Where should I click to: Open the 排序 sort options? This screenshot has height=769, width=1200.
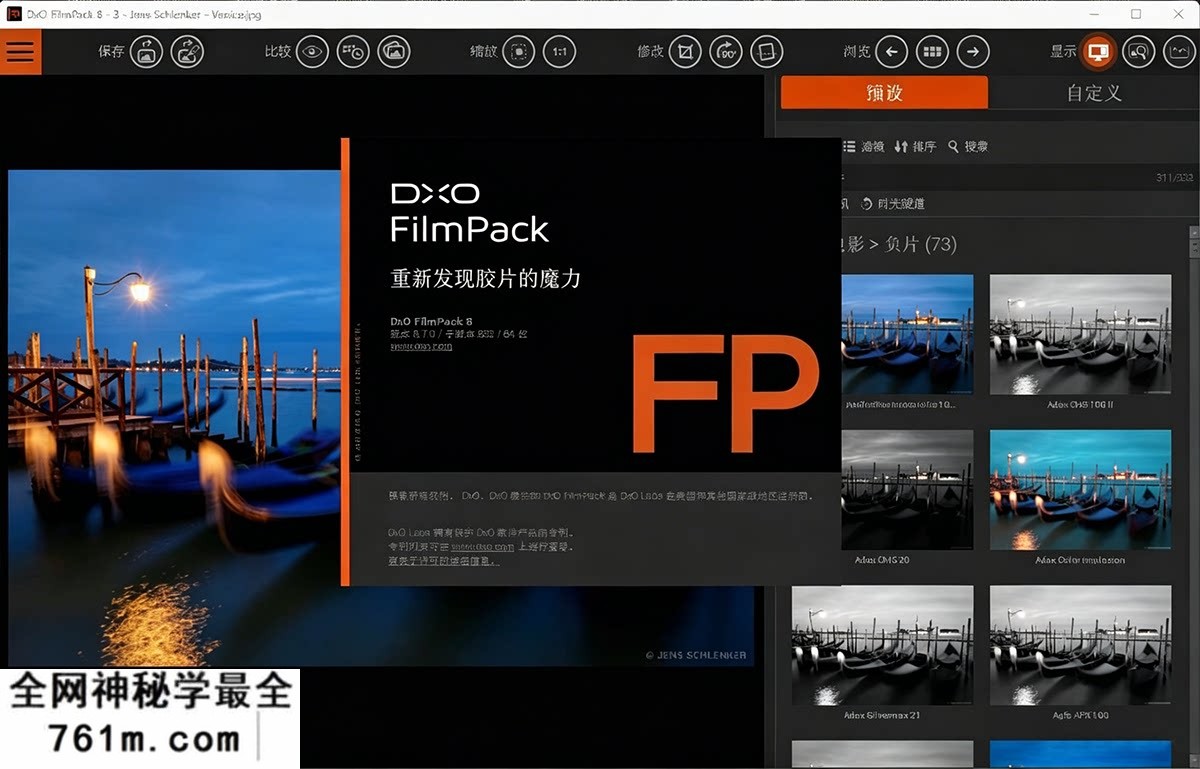pos(915,146)
